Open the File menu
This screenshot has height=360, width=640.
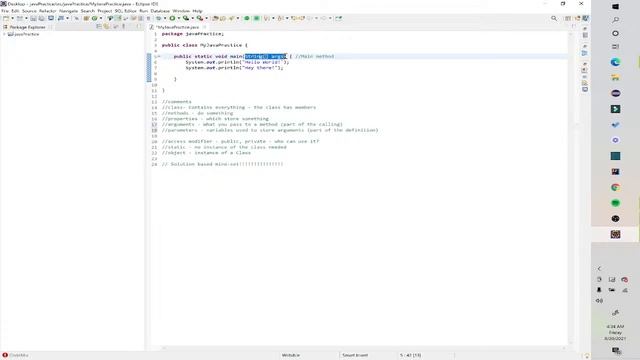[5, 11]
